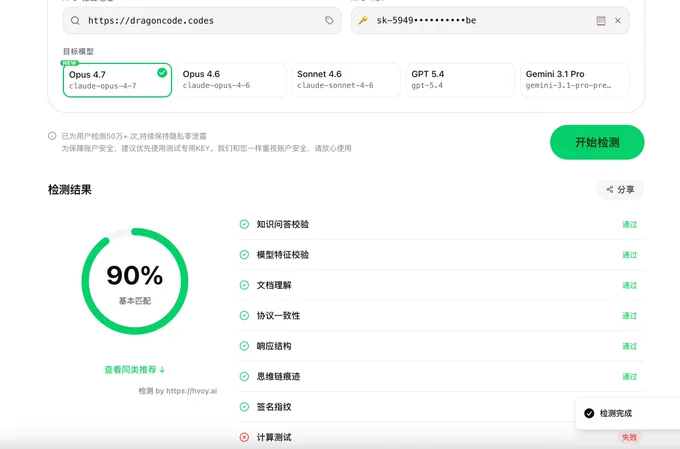
Task: Click the 90% match progress ring
Action: click(x=135, y=281)
